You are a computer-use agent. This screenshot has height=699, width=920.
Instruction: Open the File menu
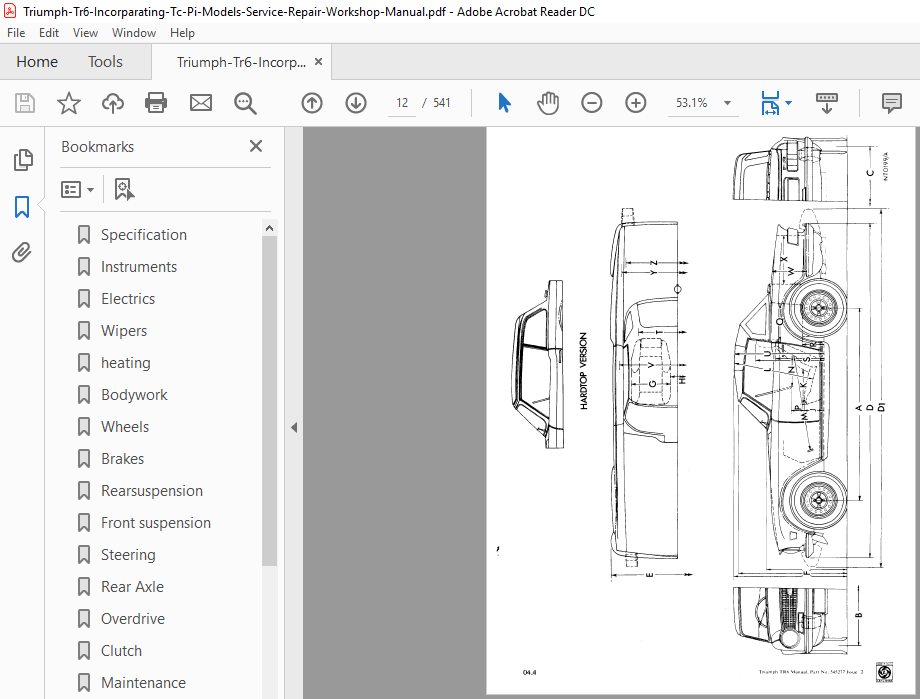(16, 33)
